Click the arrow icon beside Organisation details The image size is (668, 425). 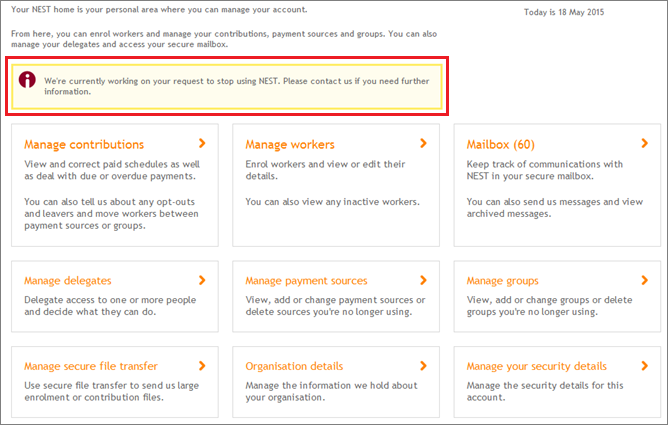click(x=423, y=366)
